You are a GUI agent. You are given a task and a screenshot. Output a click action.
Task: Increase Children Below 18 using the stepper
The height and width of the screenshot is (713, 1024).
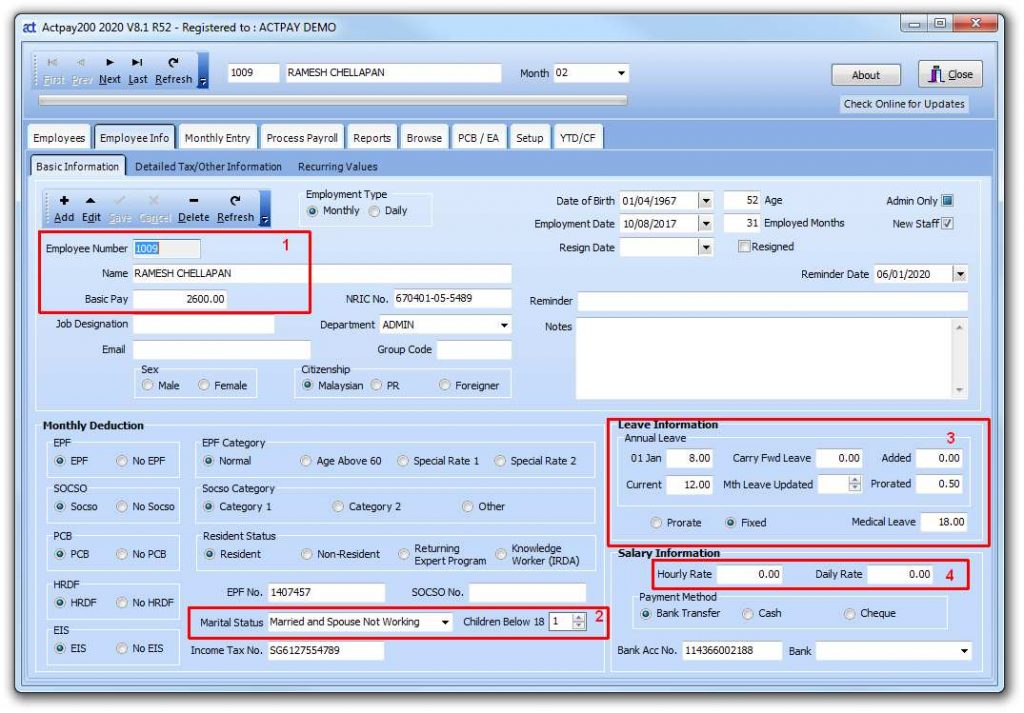[578, 618]
